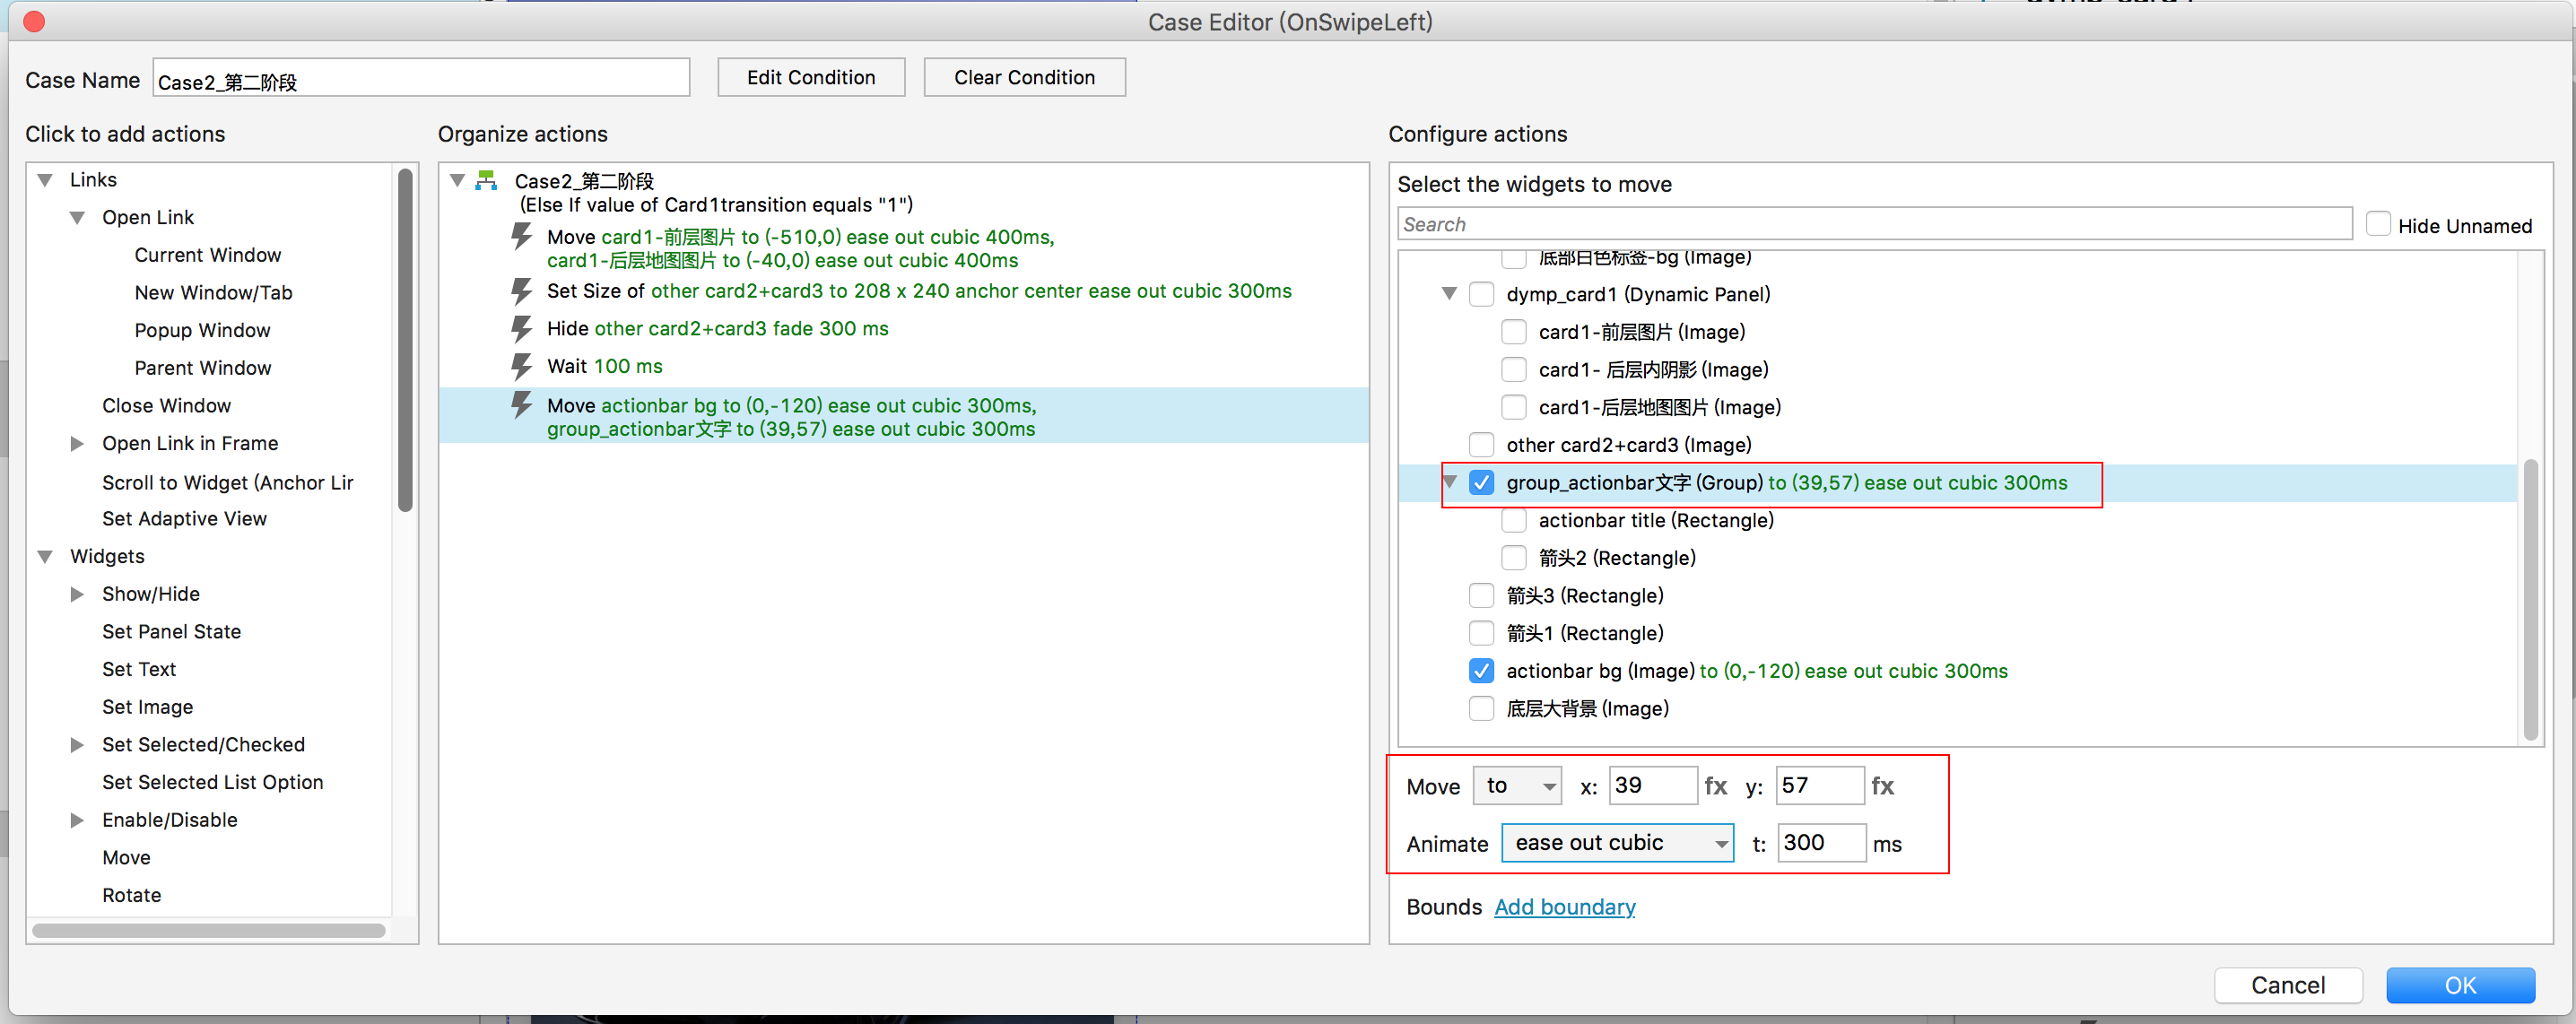Click the fx button next to x value
This screenshot has width=2576, height=1024.
(x=1715, y=786)
